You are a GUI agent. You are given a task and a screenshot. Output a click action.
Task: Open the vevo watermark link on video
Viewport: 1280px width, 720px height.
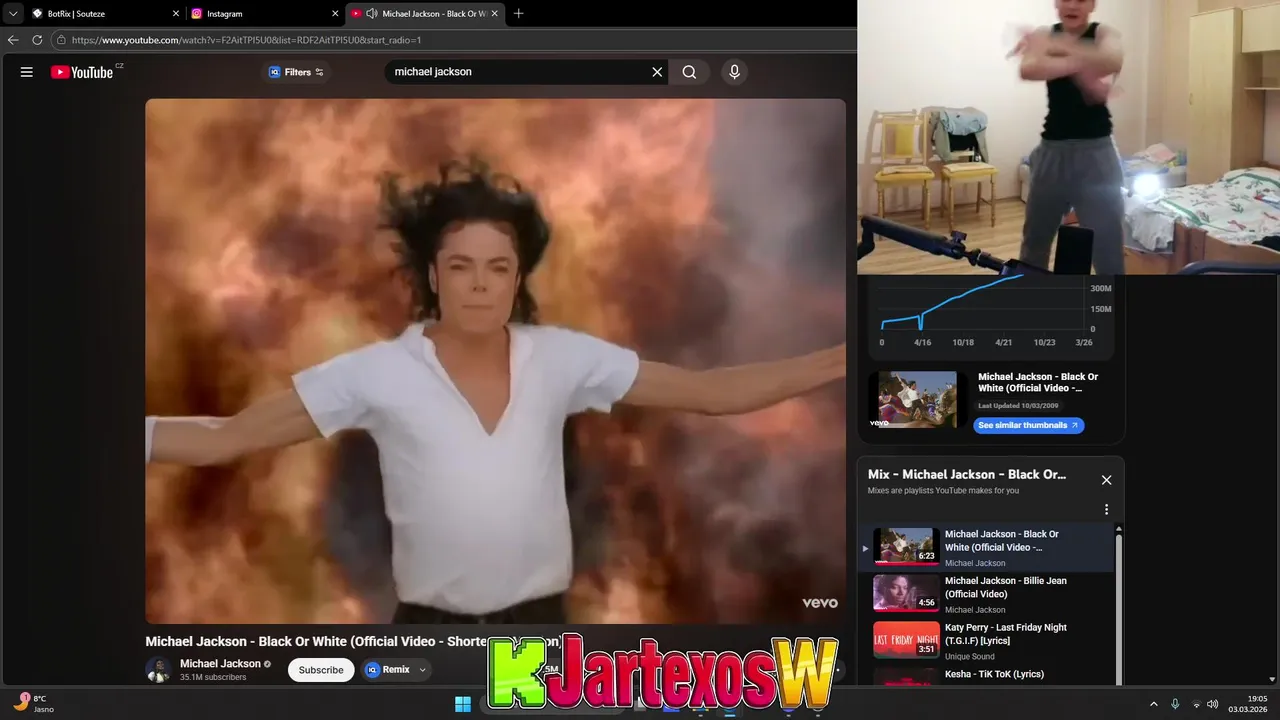click(x=819, y=603)
